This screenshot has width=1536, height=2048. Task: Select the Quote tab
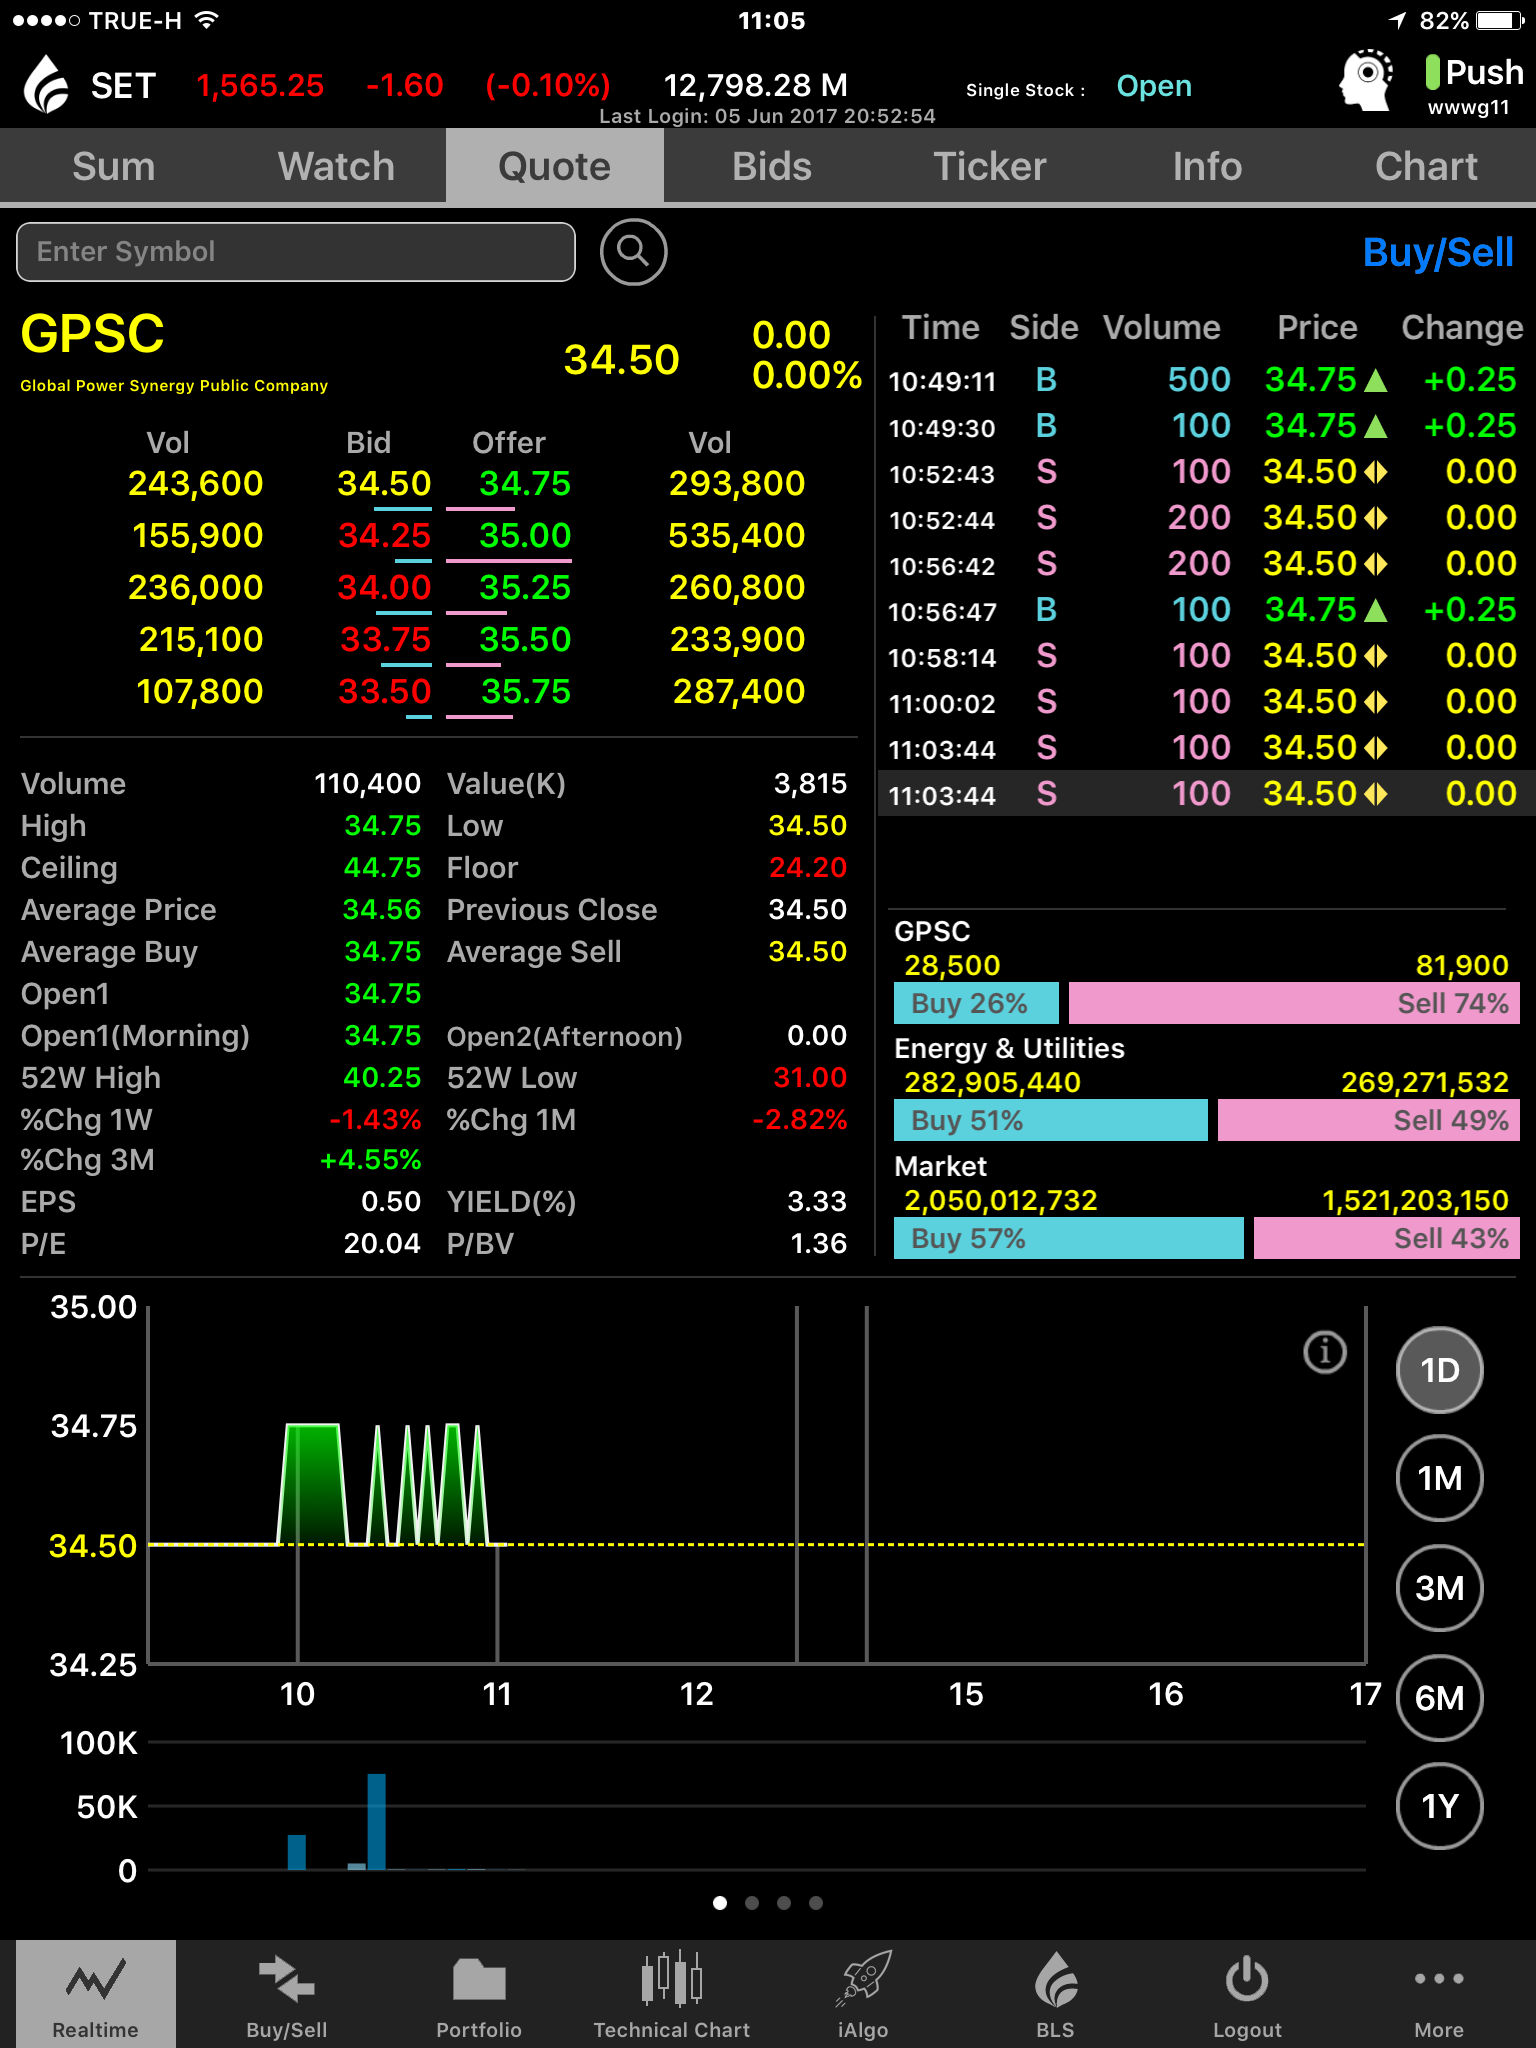pyautogui.click(x=554, y=166)
